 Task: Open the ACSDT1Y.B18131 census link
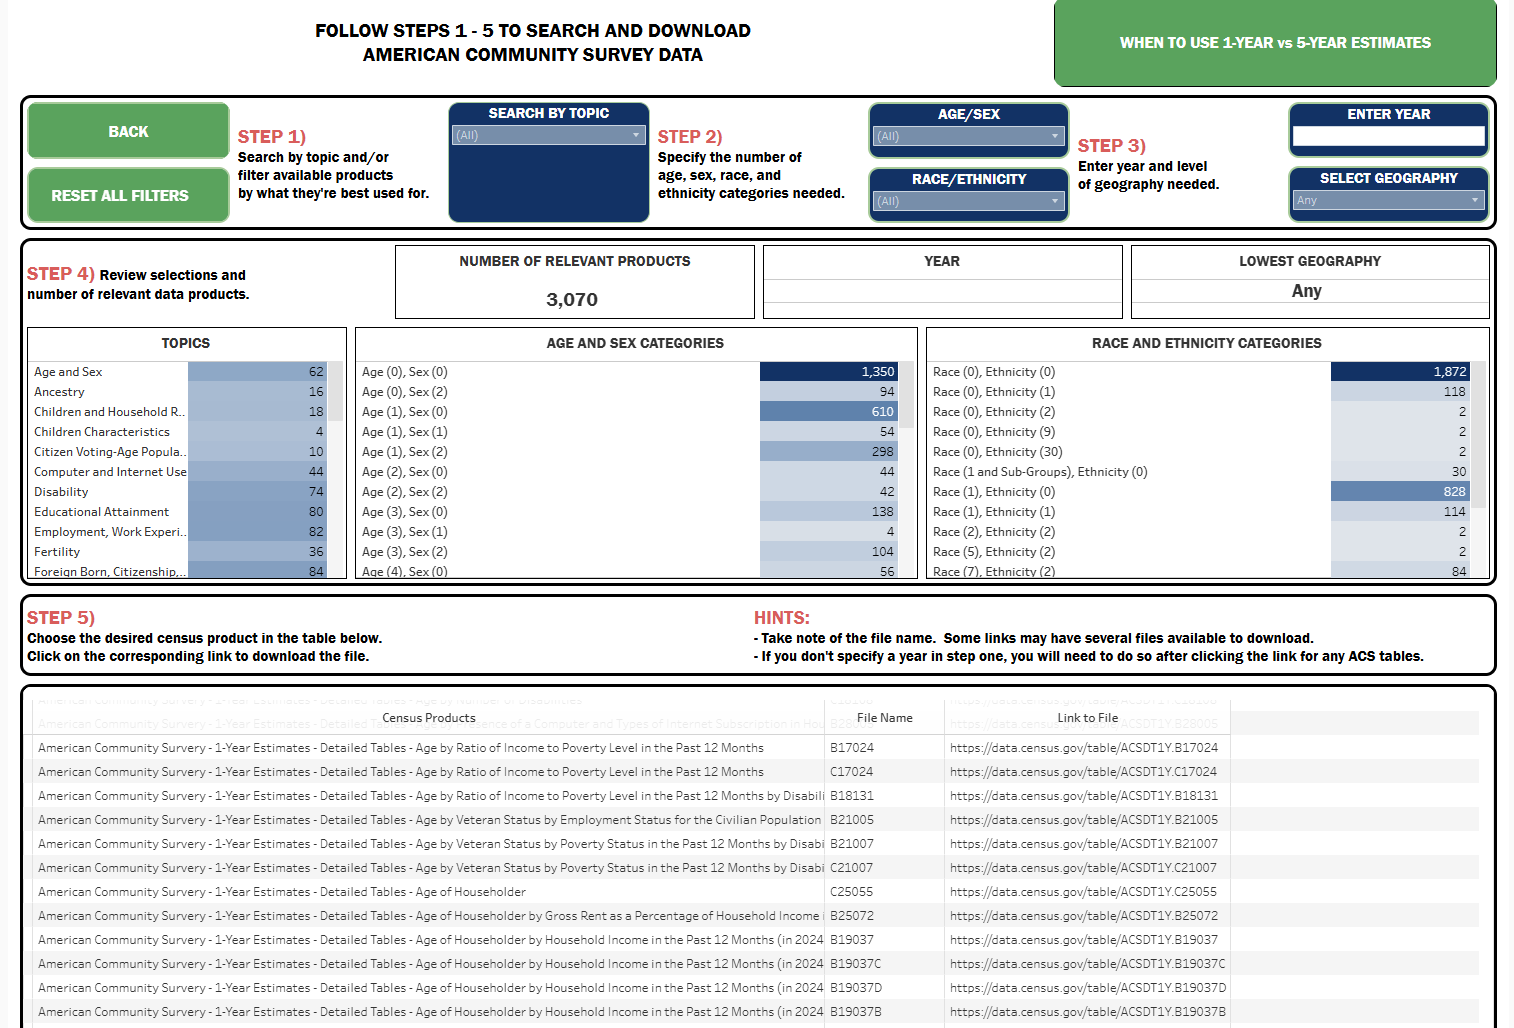[1084, 796]
